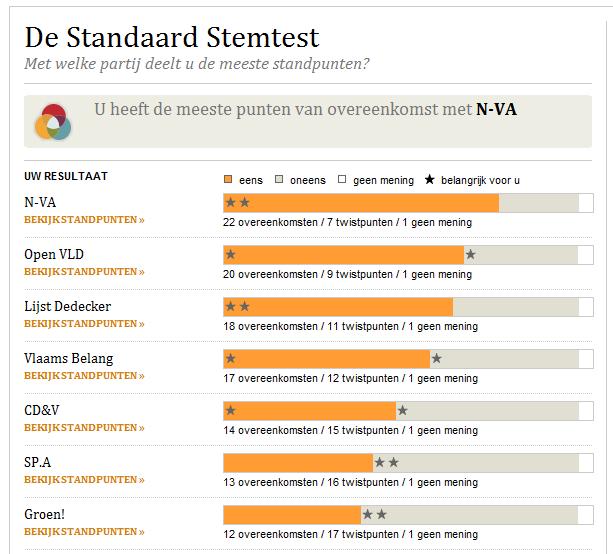Click the stars on Lijst Dedecker bar
613x554 pixels.
click(237, 307)
